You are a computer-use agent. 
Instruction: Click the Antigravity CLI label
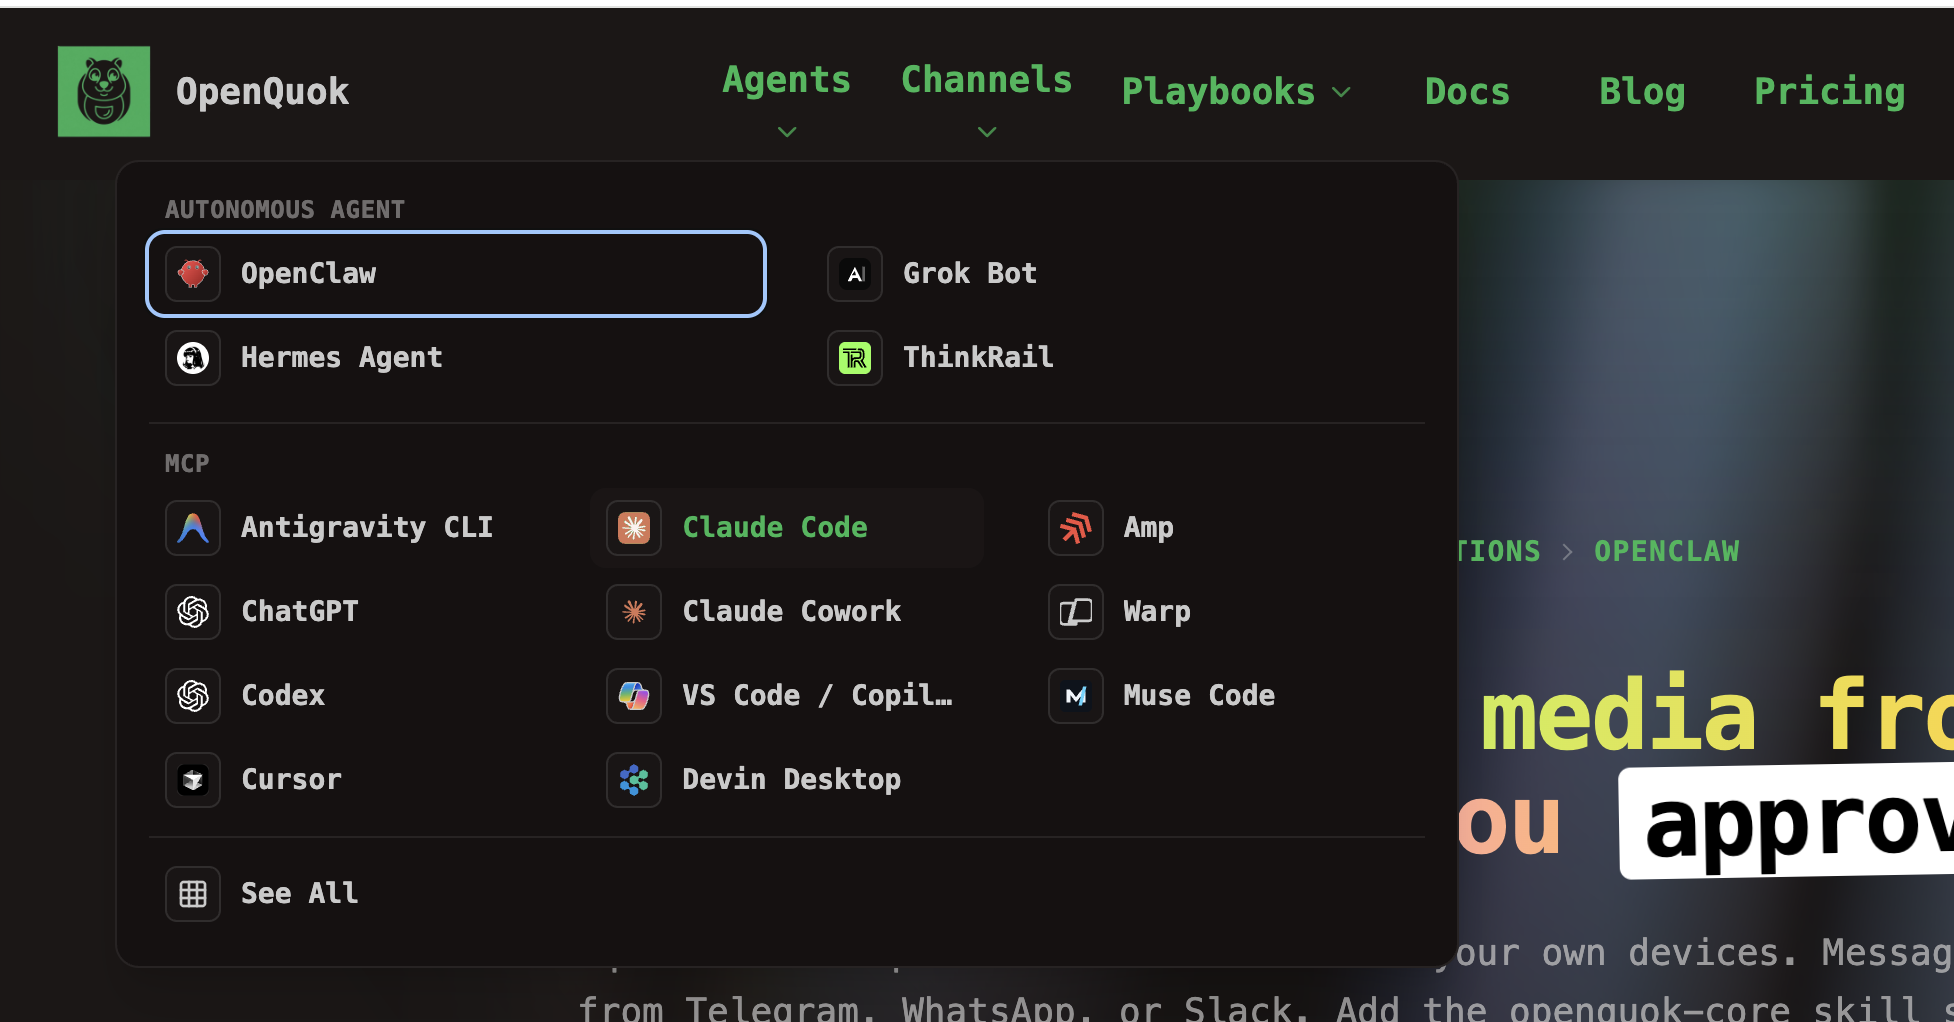(x=367, y=528)
